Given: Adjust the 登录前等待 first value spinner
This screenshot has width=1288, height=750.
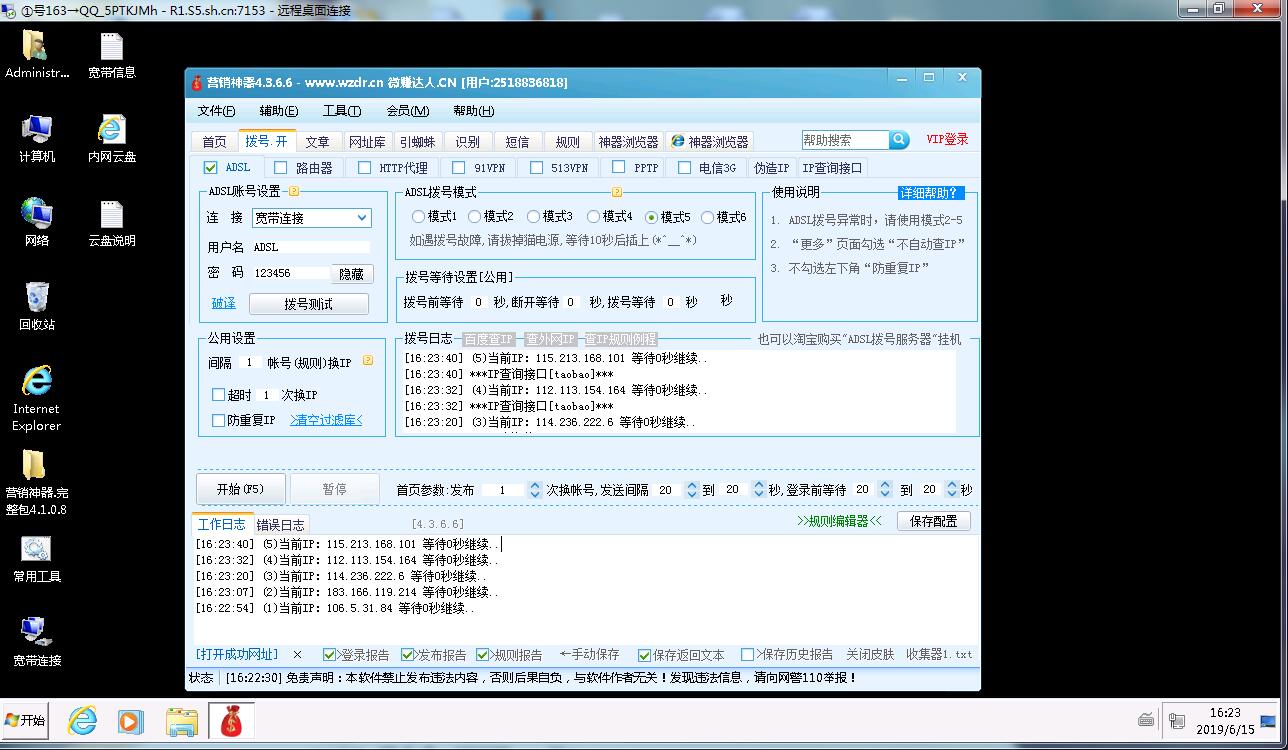Looking at the screenshot, I should [x=884, y=490].
